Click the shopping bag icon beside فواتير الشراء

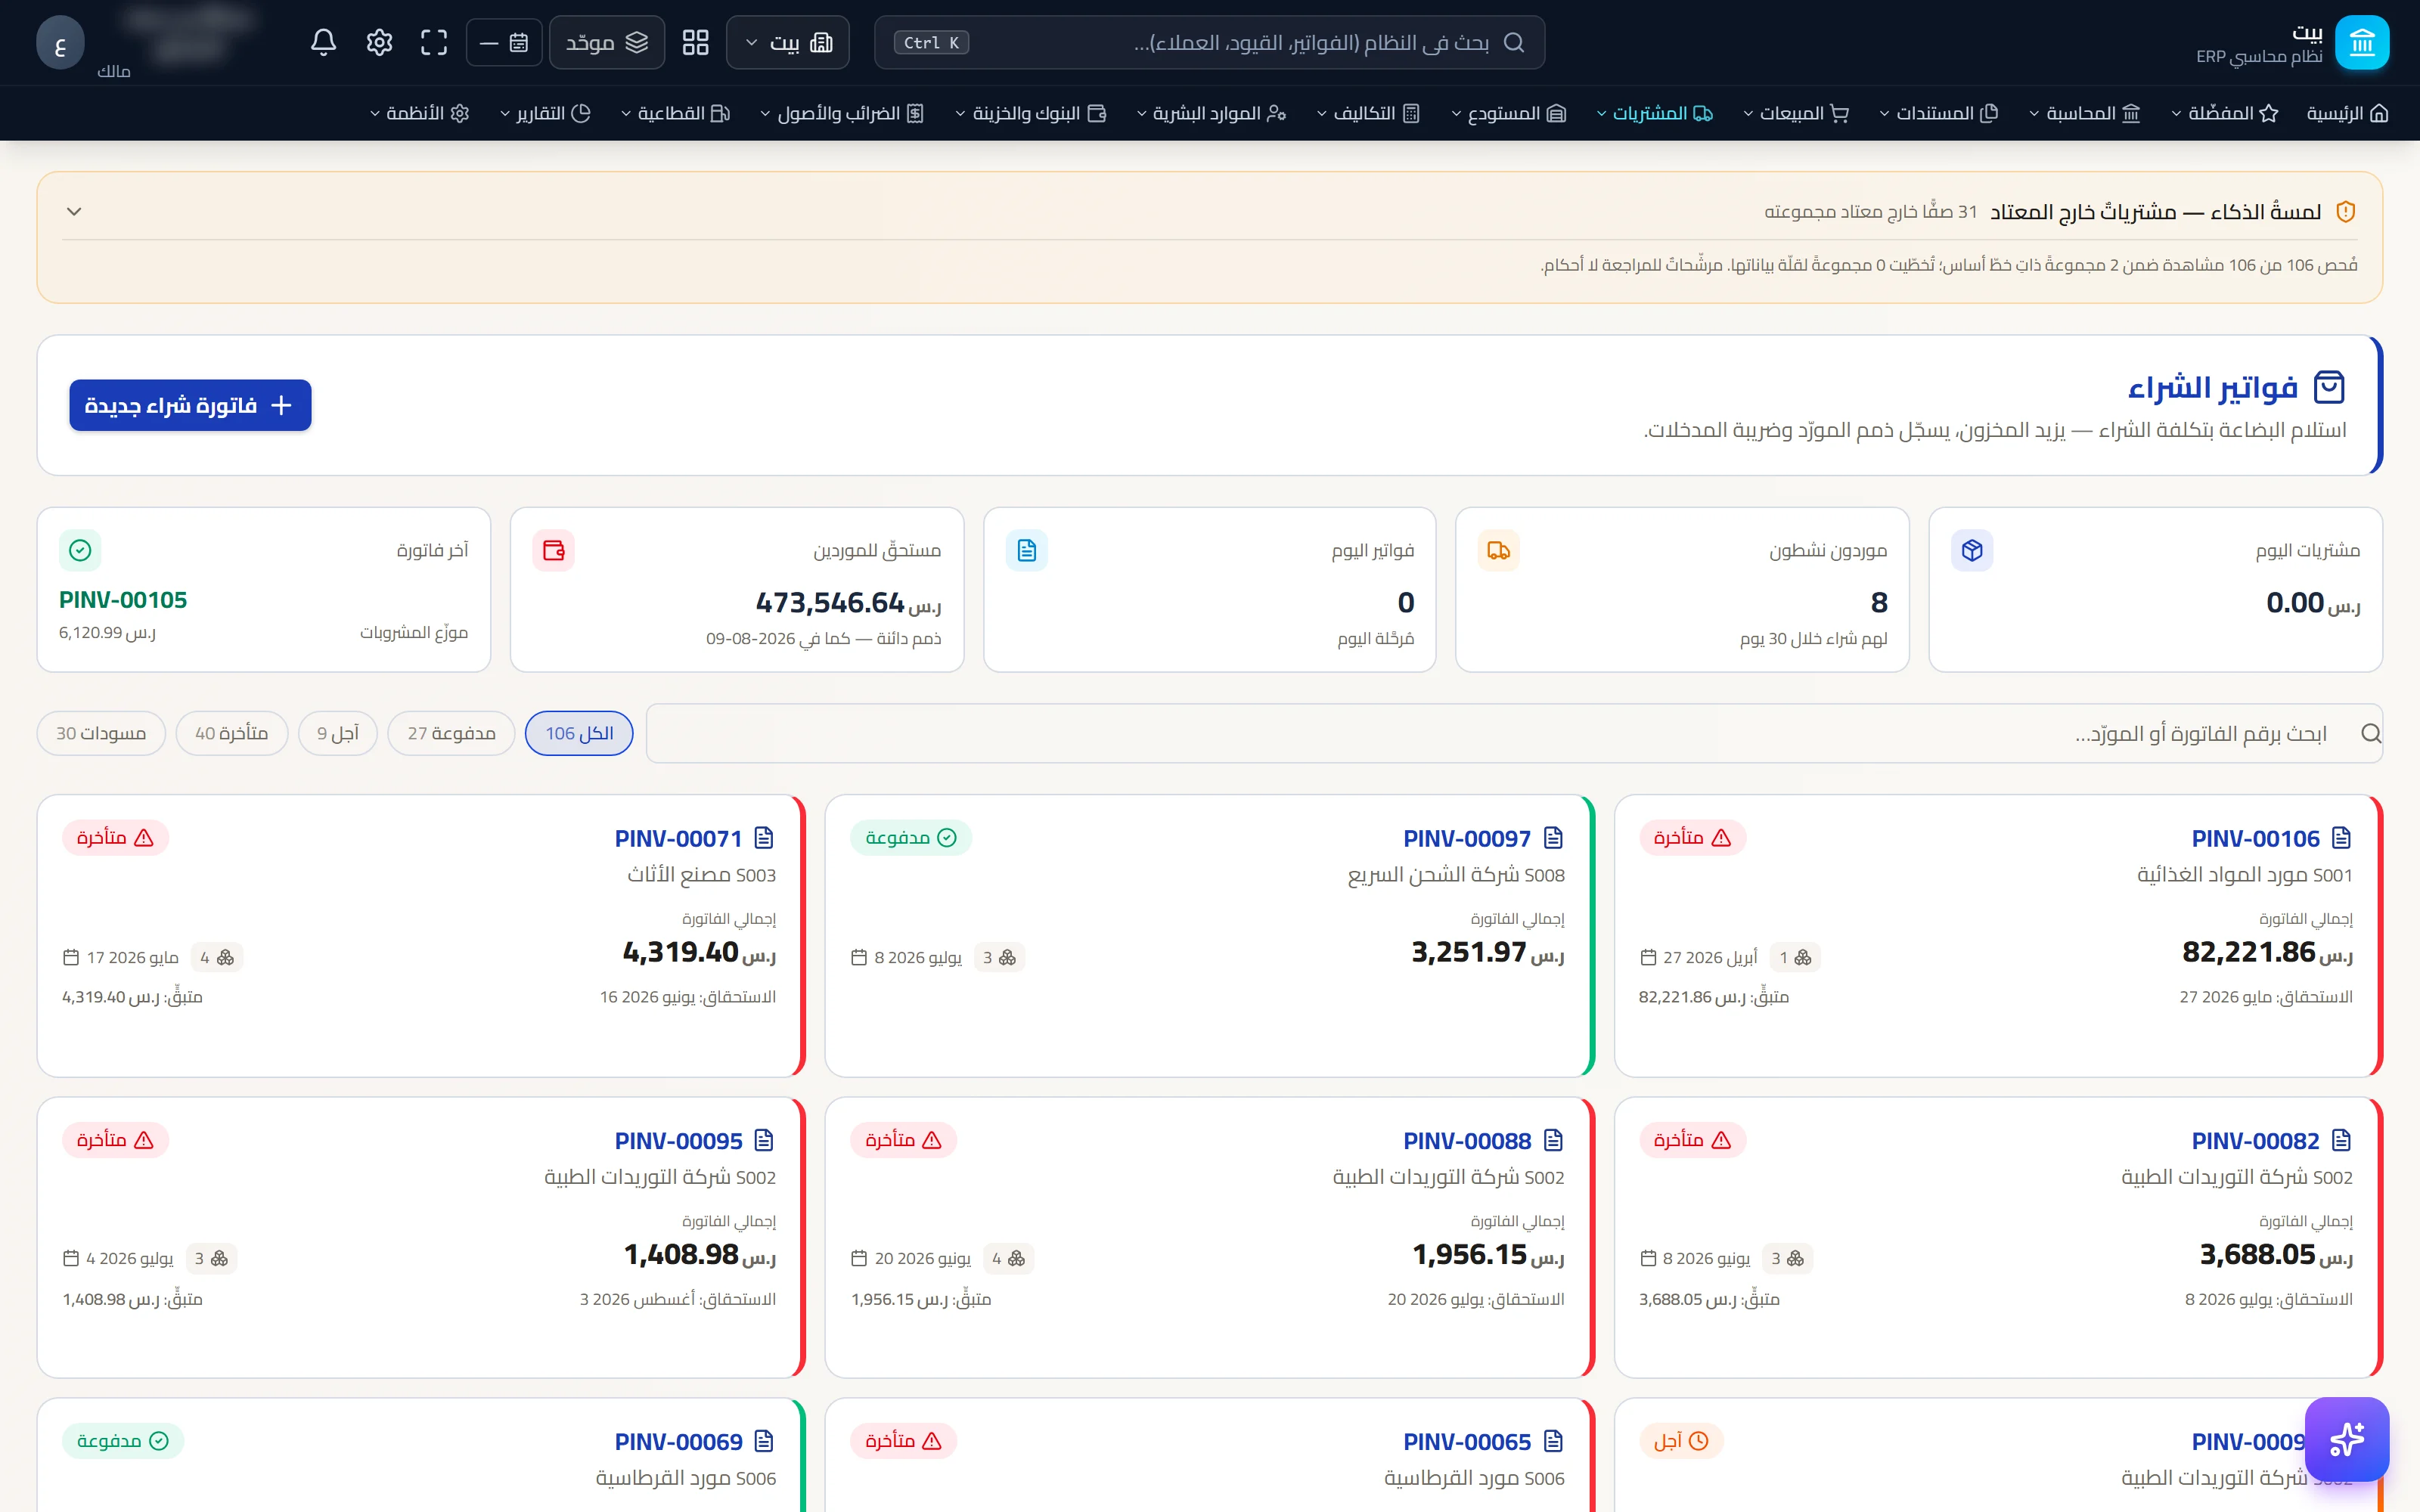point(2329,387)
